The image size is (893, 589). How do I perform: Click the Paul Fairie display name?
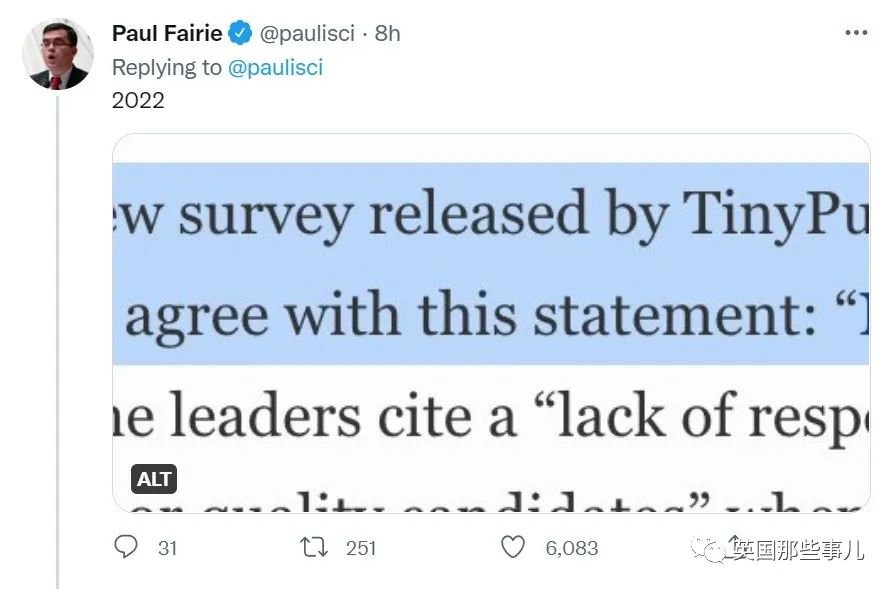click(166, 33)
